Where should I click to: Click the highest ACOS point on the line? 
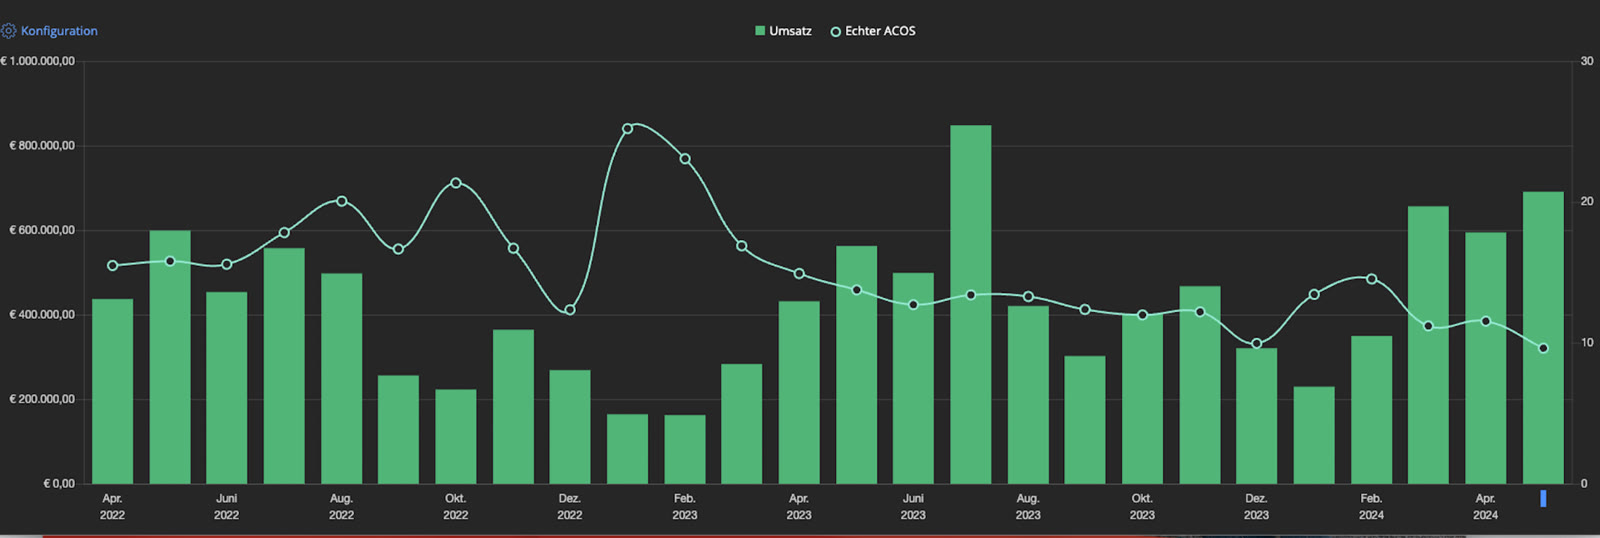coord(628,129)
